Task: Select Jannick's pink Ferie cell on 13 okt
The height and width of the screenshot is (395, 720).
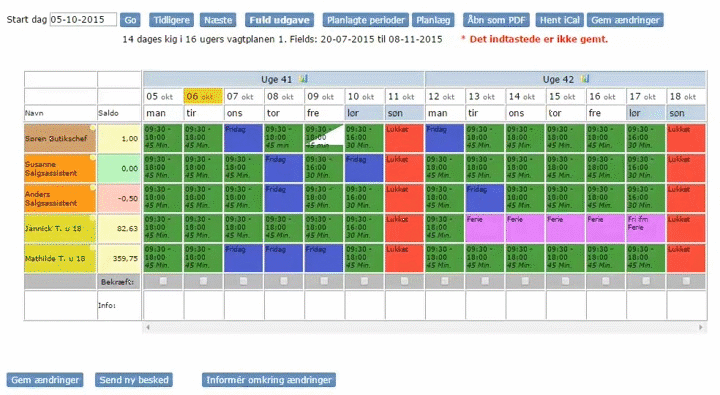Action: point(485,228)
